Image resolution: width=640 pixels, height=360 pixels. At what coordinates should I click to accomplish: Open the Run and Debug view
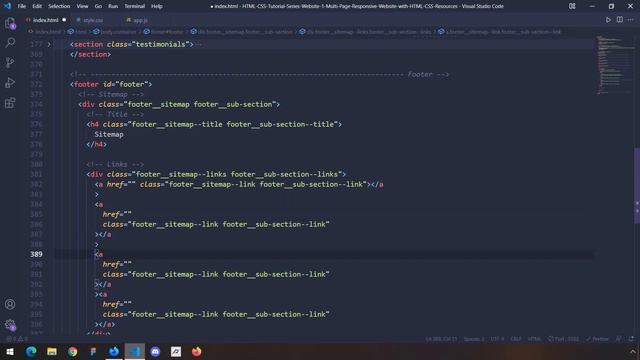(x=10, y=82)
